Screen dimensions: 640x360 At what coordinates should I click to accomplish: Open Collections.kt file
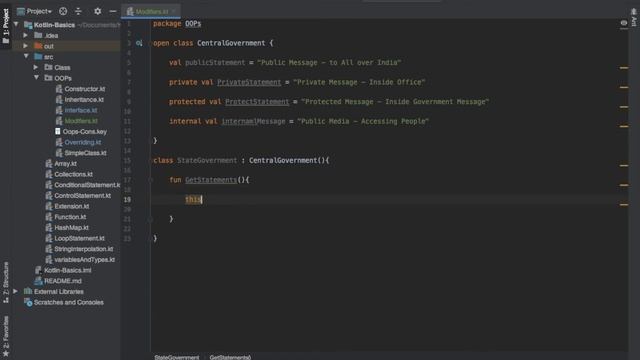pos(73,174)
